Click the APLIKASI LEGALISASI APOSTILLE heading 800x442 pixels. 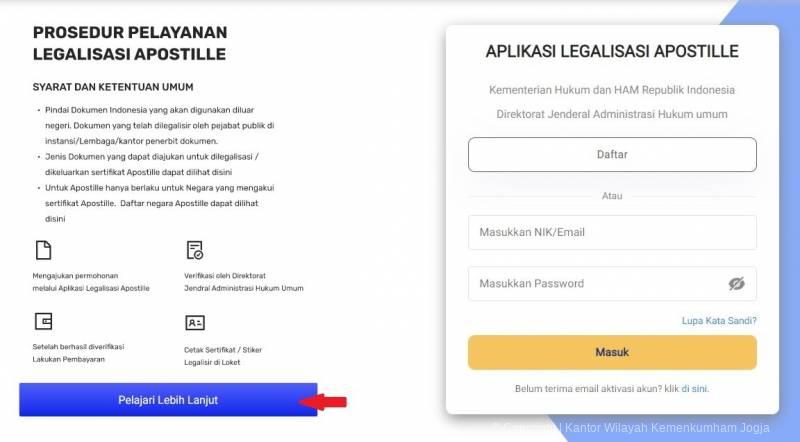[x=612, y=51]
